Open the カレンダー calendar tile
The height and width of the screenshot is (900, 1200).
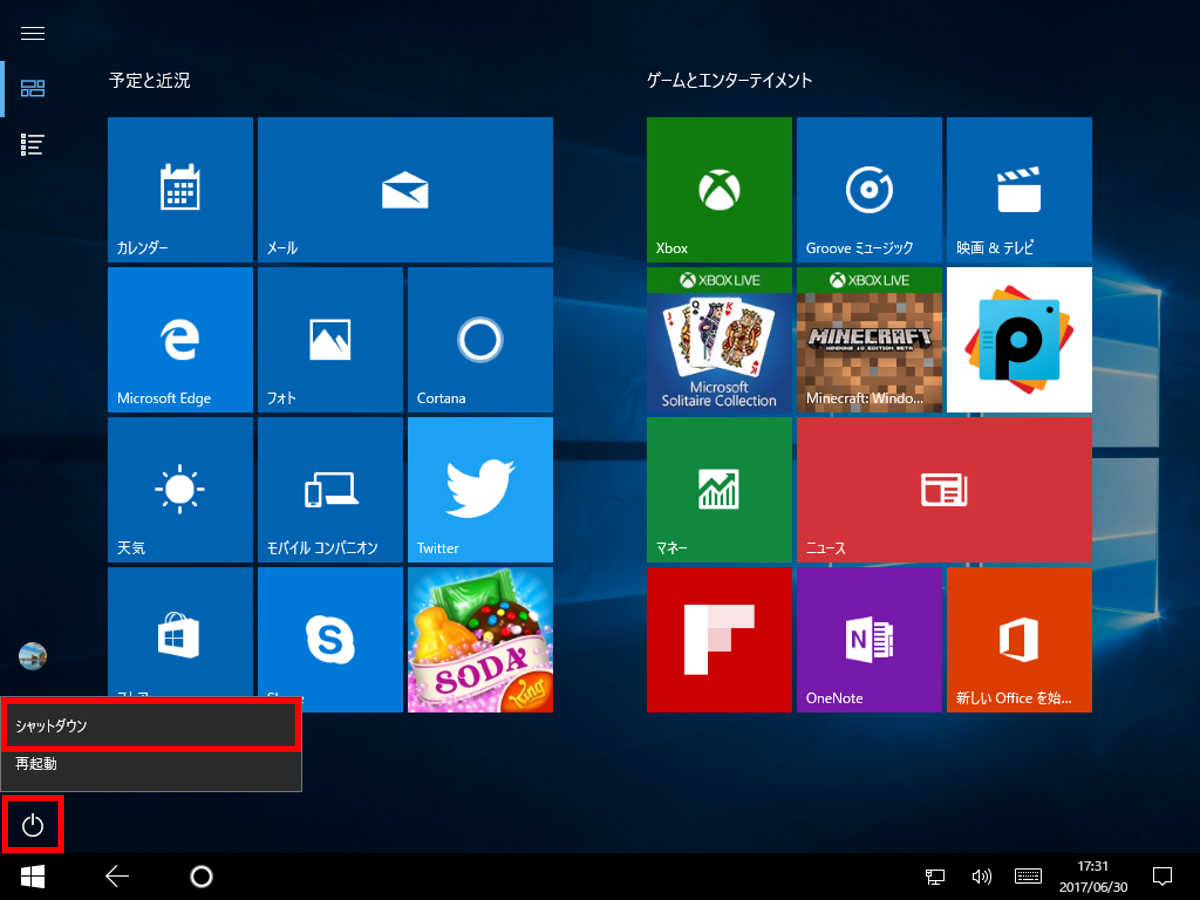click(180, 190)
